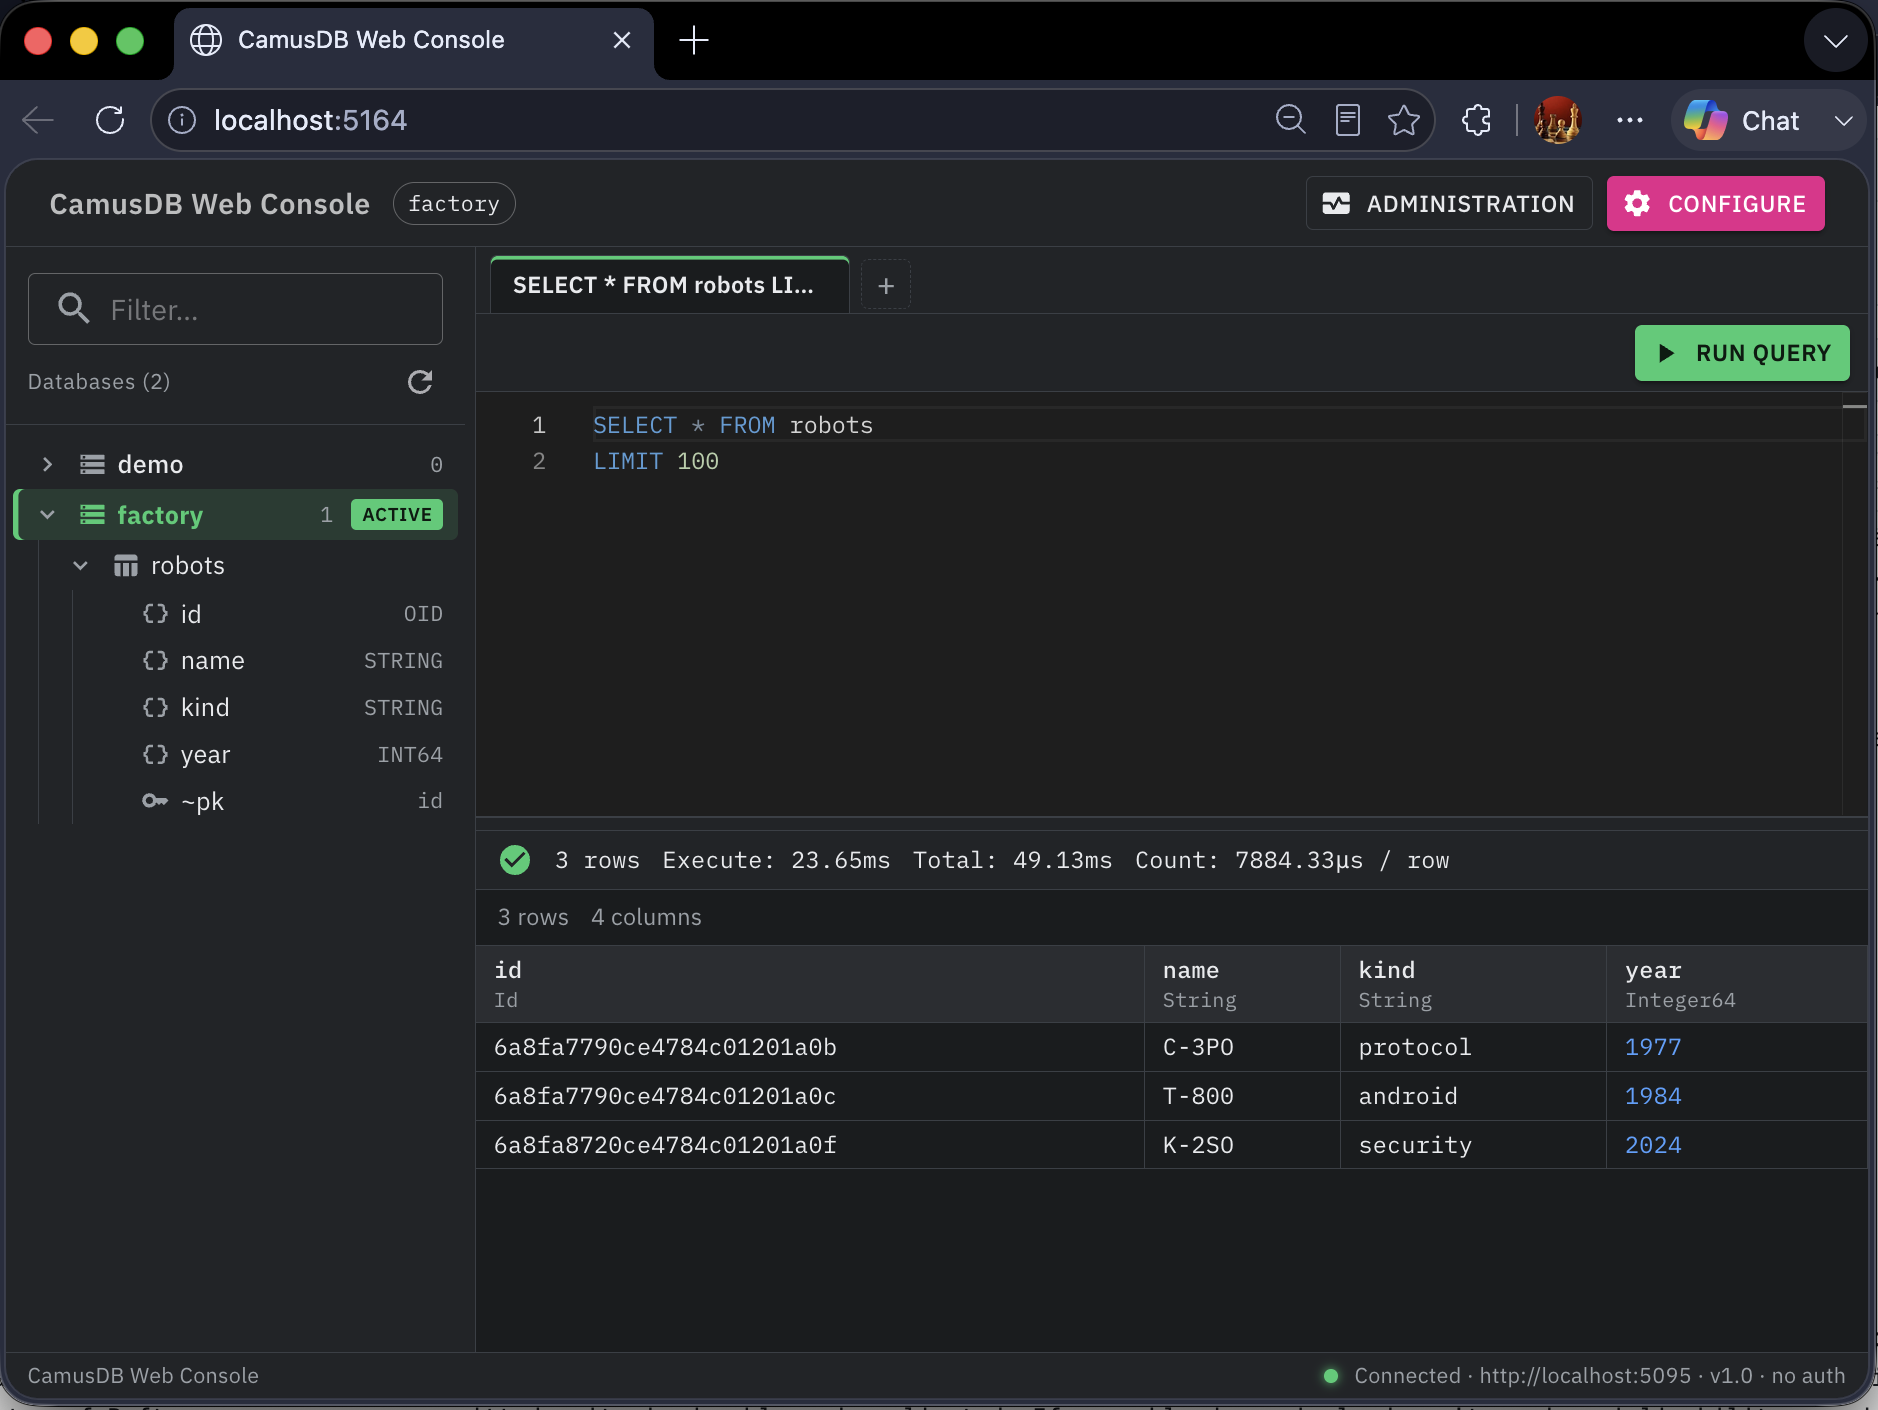This screenshot has width=1878, height=1410.
Task: Collapse the robots table node
Action: coord(81,566)
